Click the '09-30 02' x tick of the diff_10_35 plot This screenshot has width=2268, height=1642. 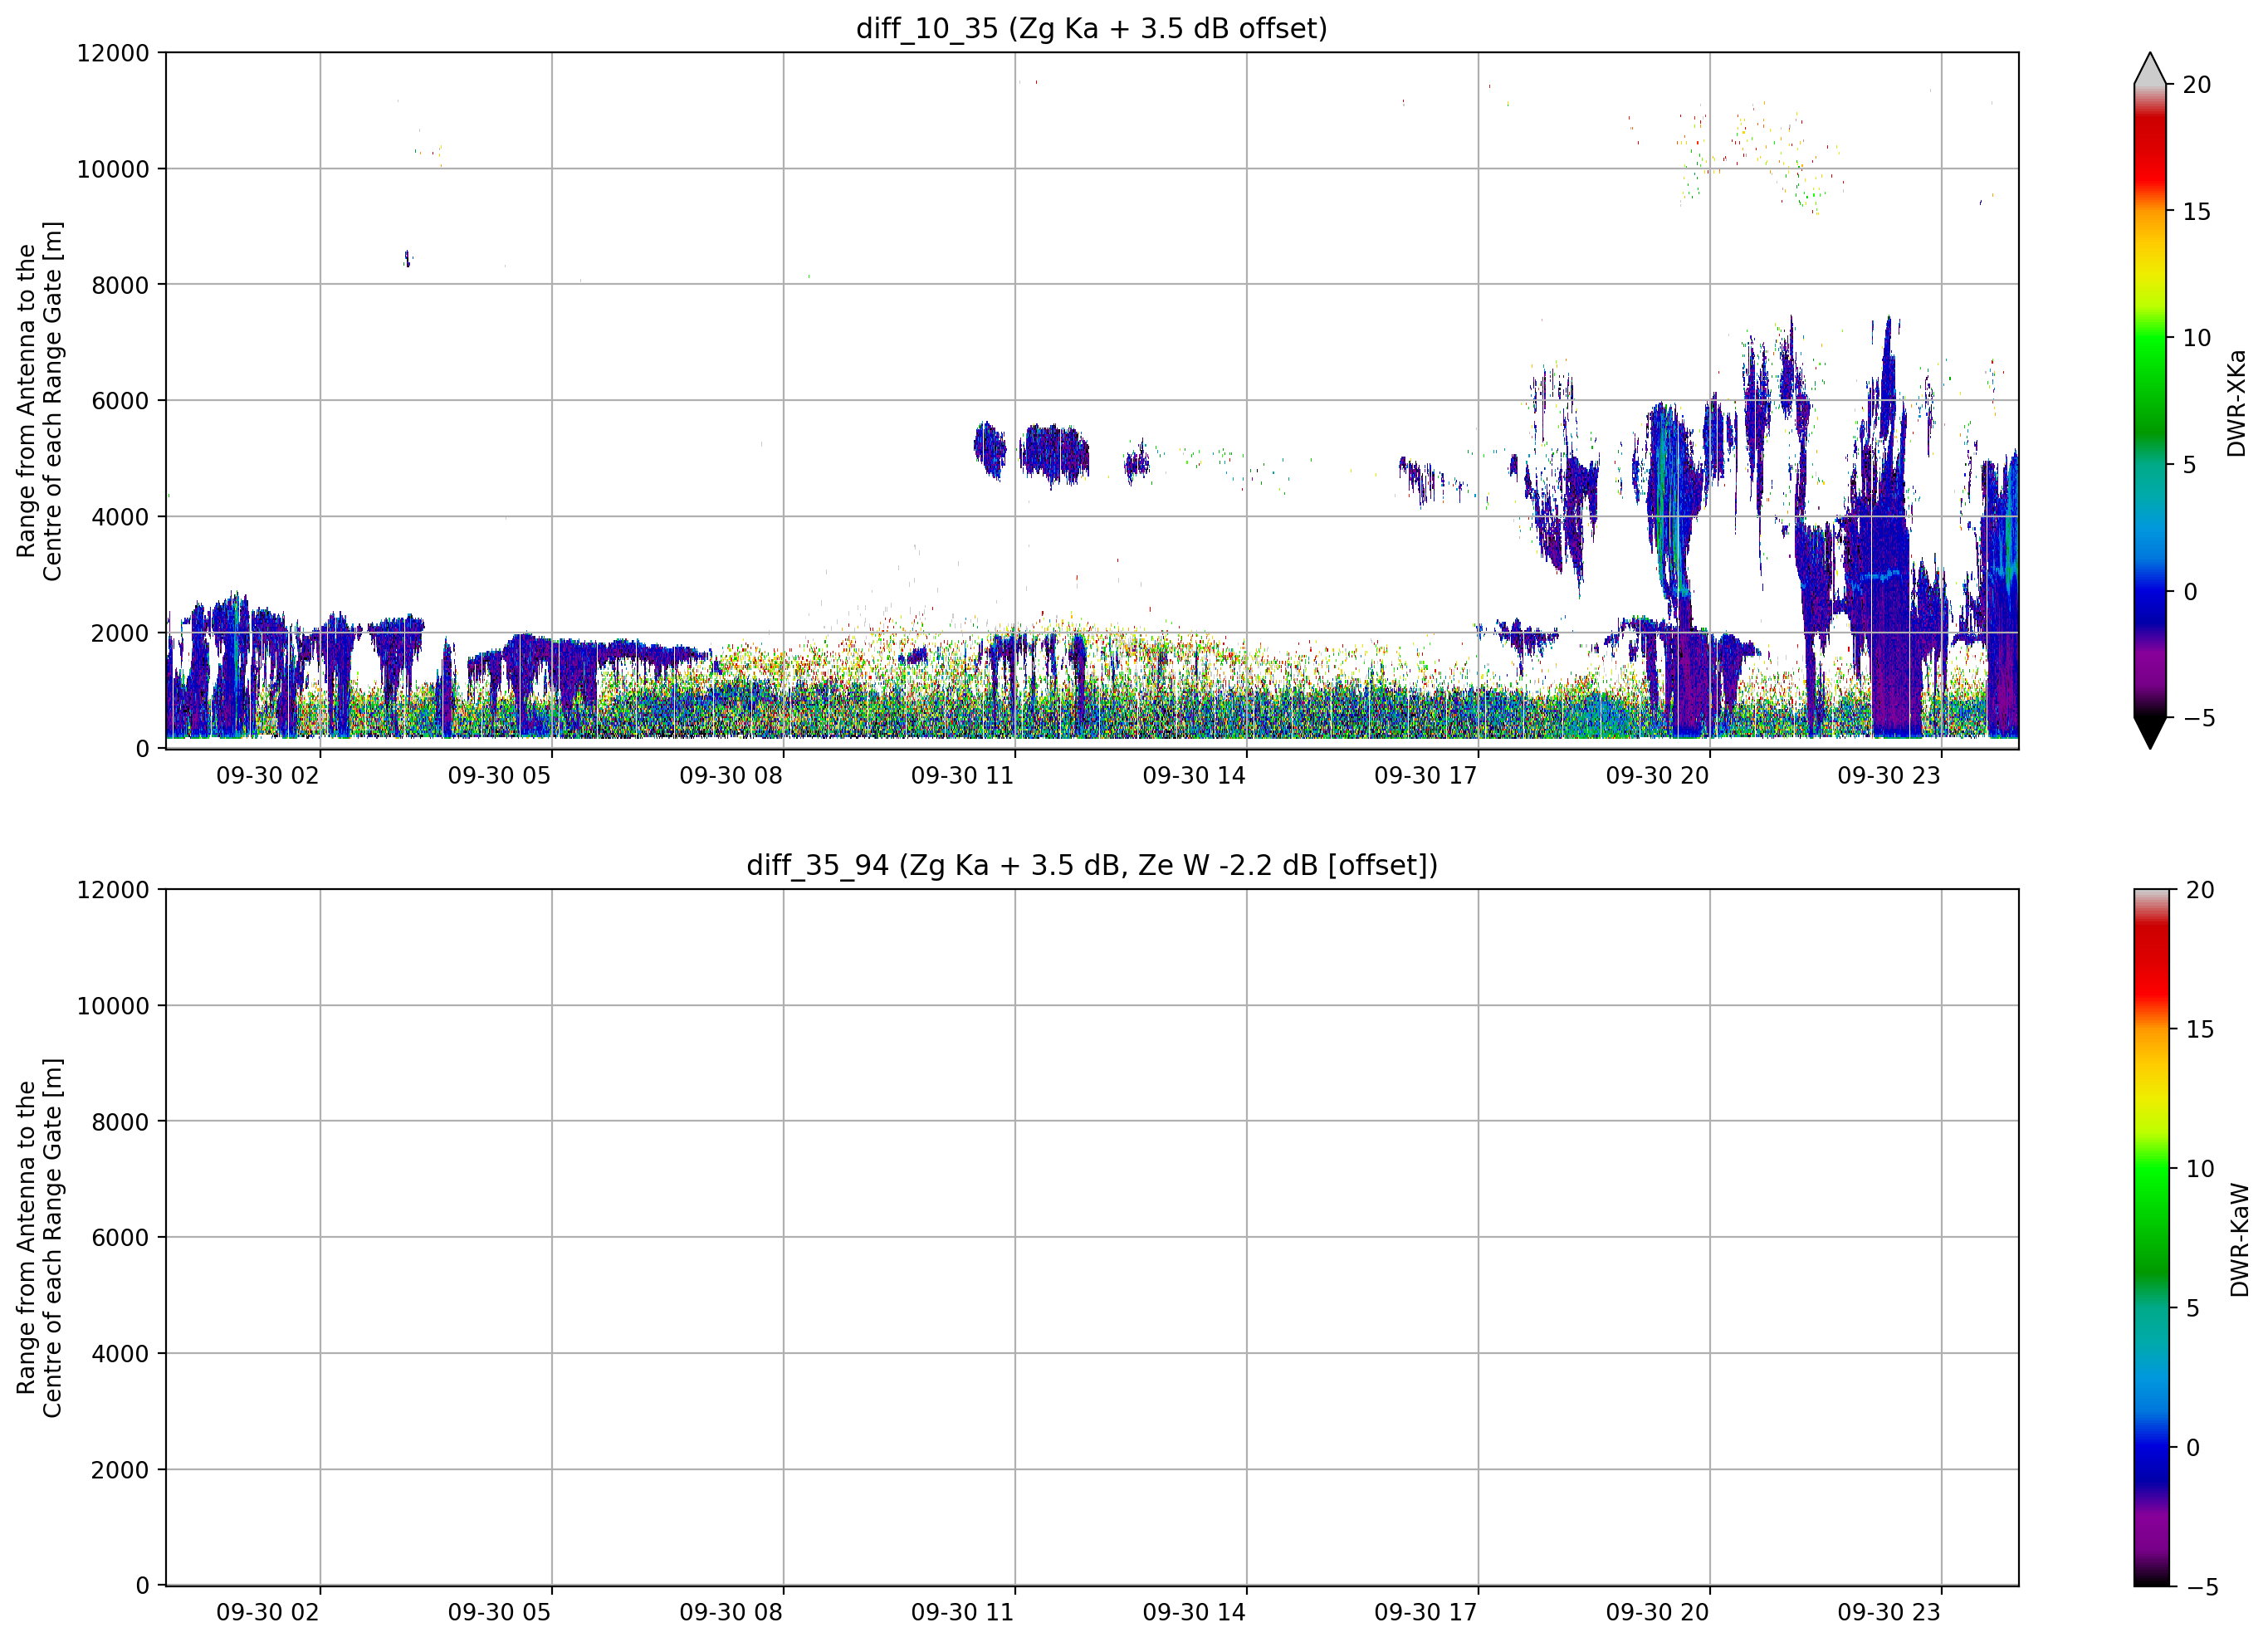[x=268, y=776]
